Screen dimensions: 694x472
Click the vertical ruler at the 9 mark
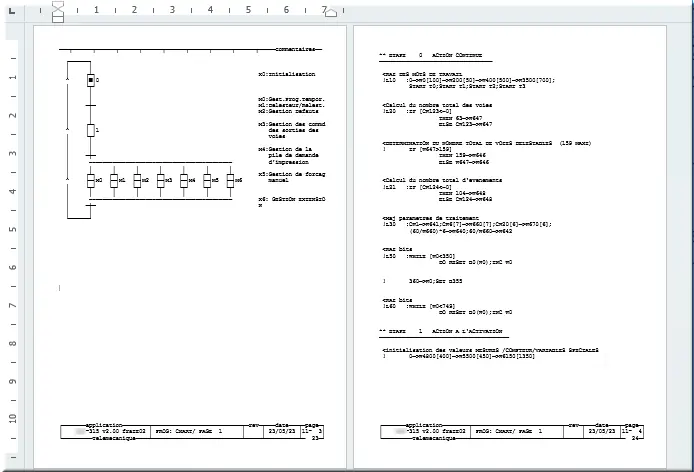click(12, 382)
